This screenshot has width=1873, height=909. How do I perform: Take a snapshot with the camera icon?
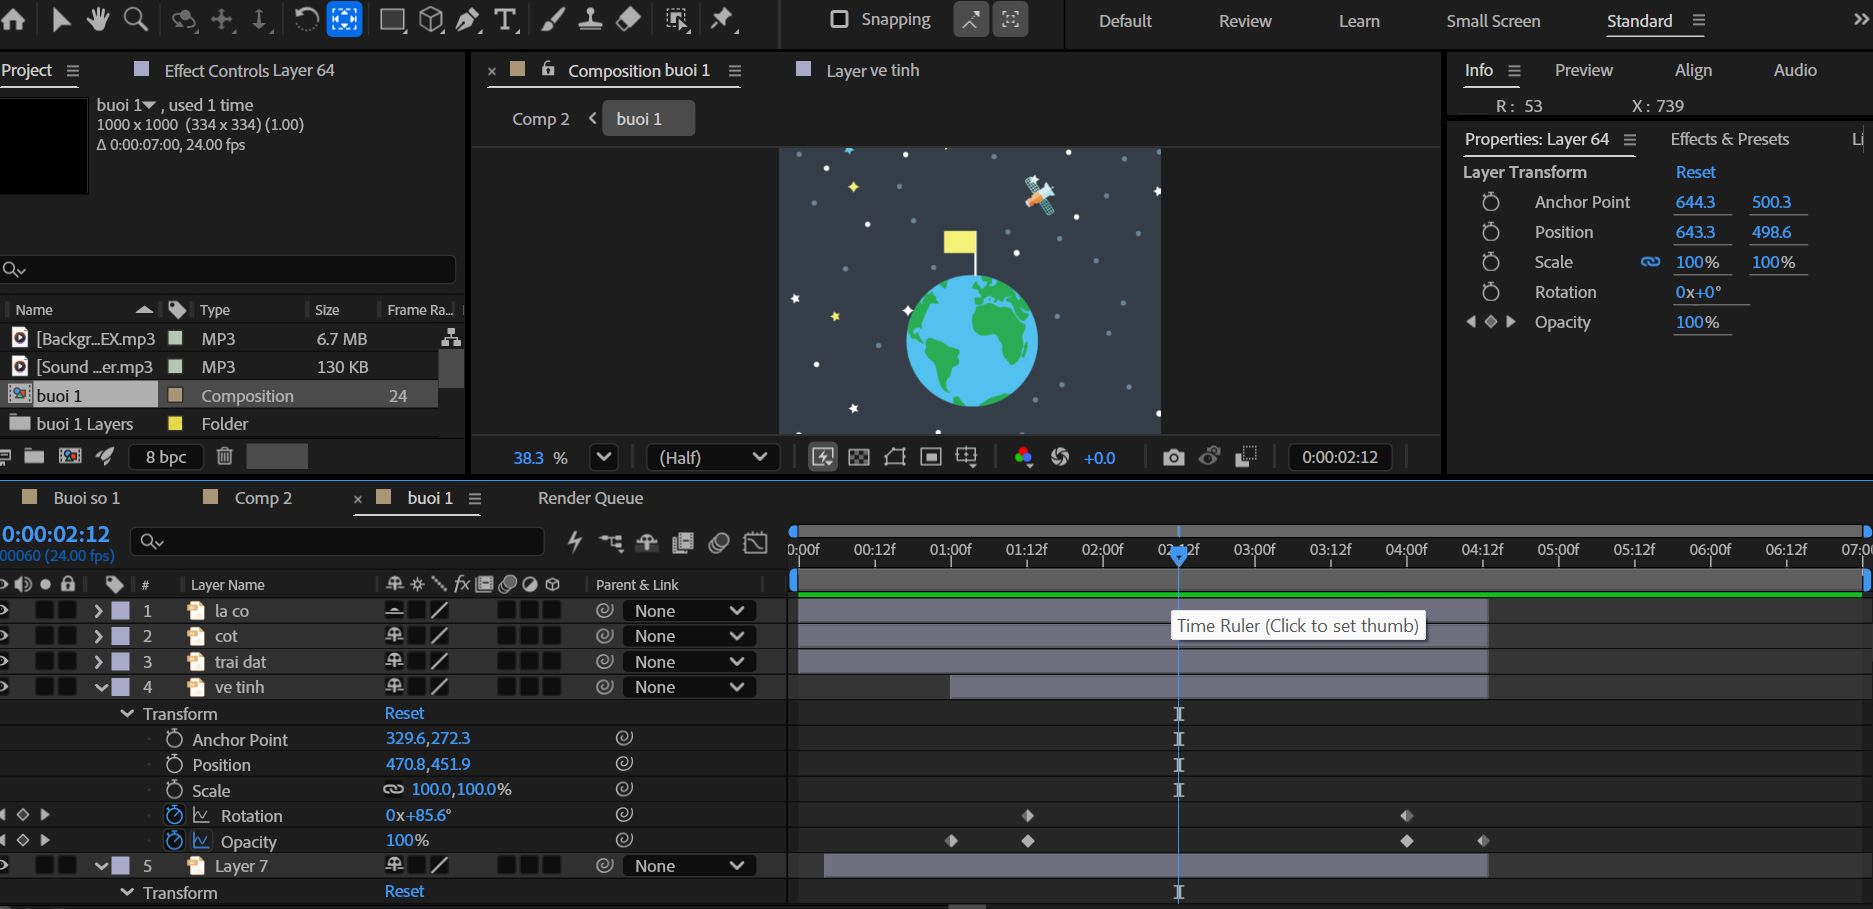1173,457
